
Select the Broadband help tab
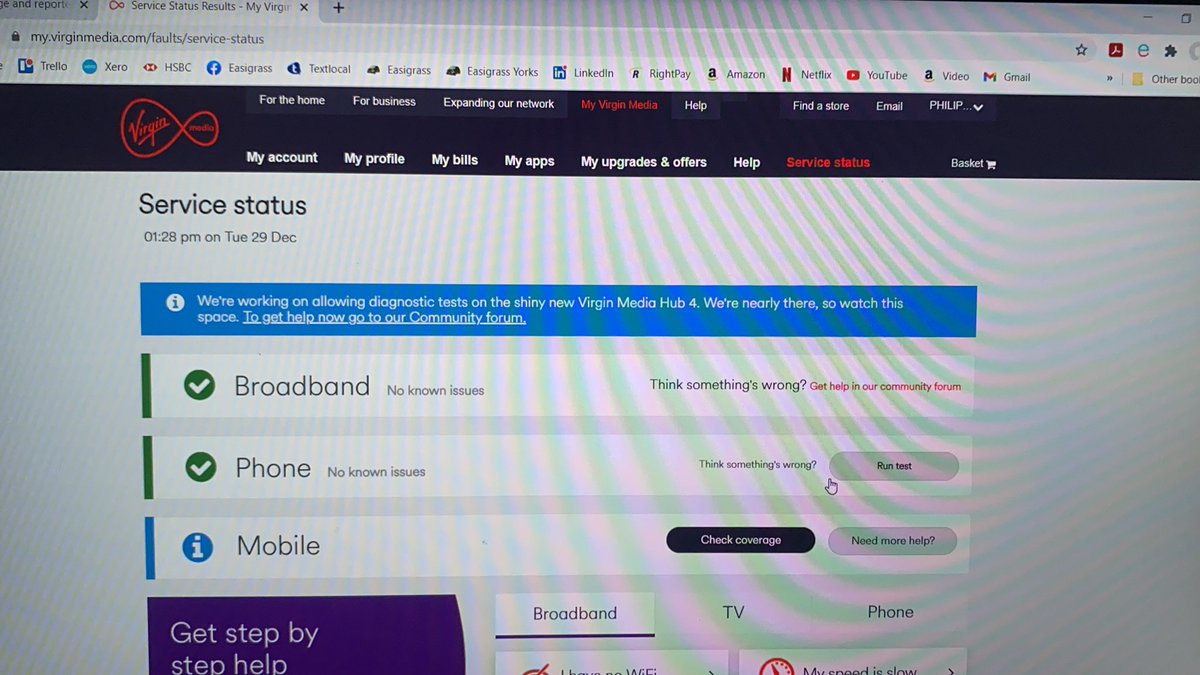click(575, 614)
